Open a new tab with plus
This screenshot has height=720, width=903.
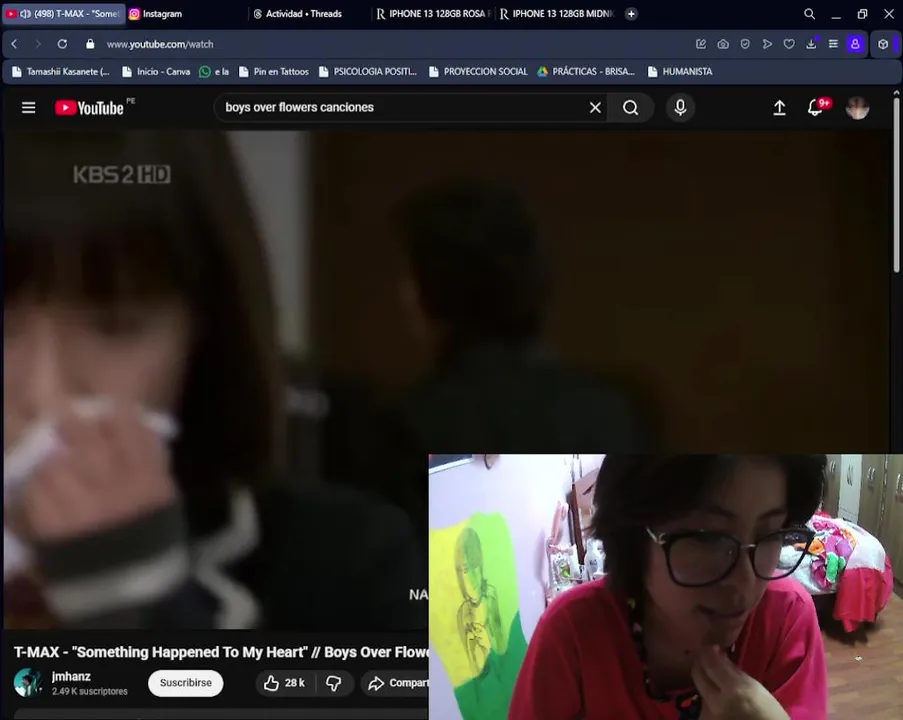coord(631,14)
